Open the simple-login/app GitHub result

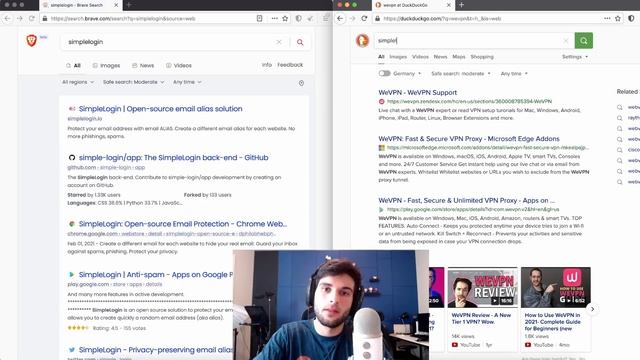click(173, 158)
